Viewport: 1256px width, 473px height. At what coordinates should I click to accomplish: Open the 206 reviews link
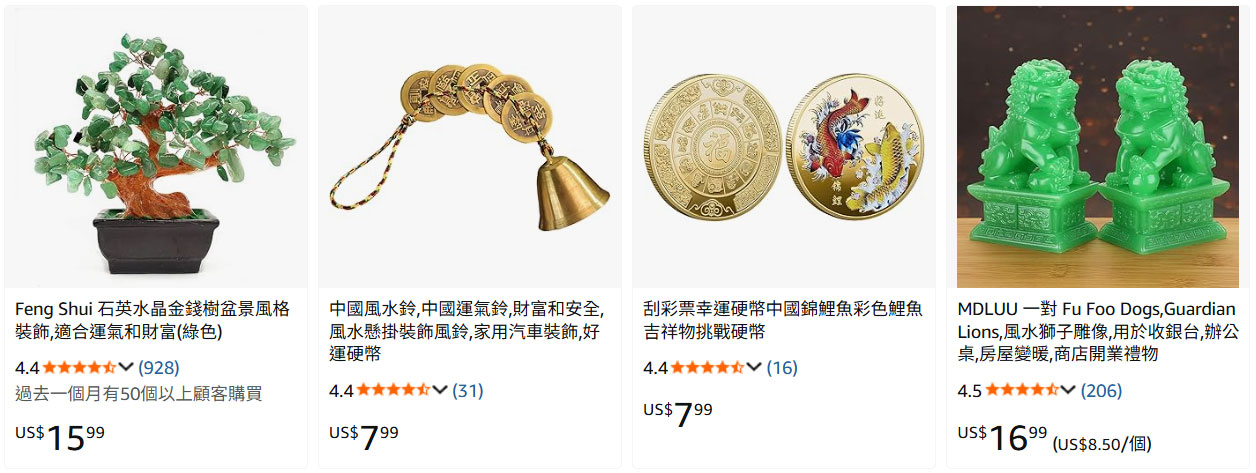pos(1101,390)
